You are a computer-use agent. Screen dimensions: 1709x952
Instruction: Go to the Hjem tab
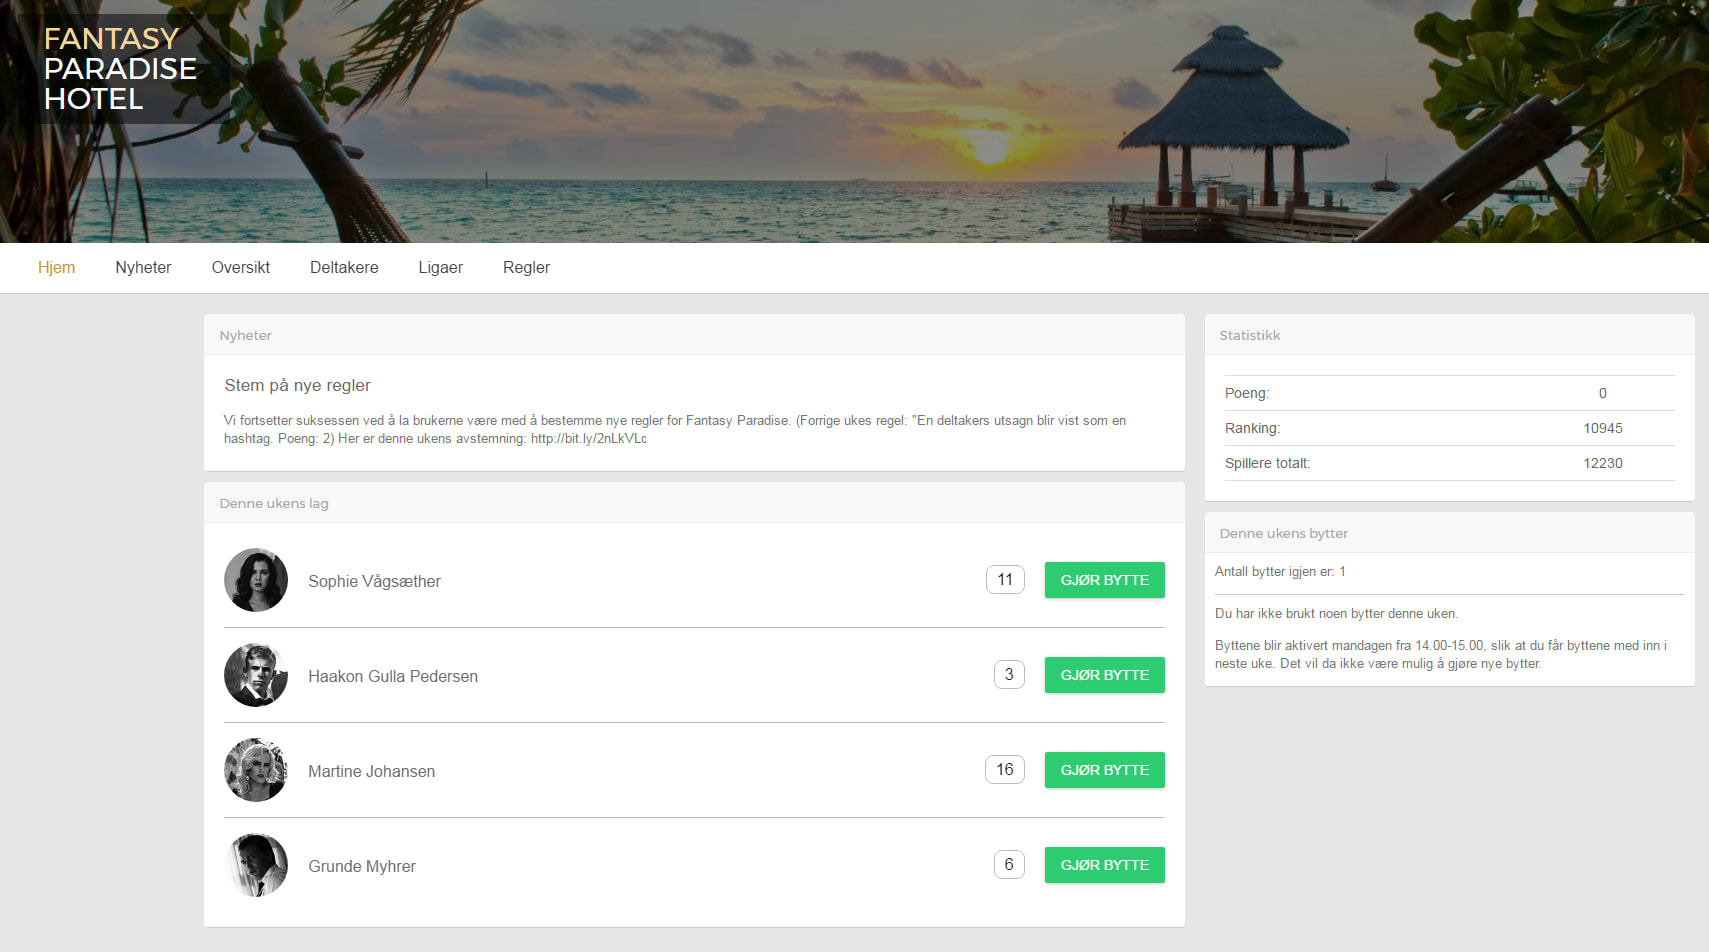(56, 268)
